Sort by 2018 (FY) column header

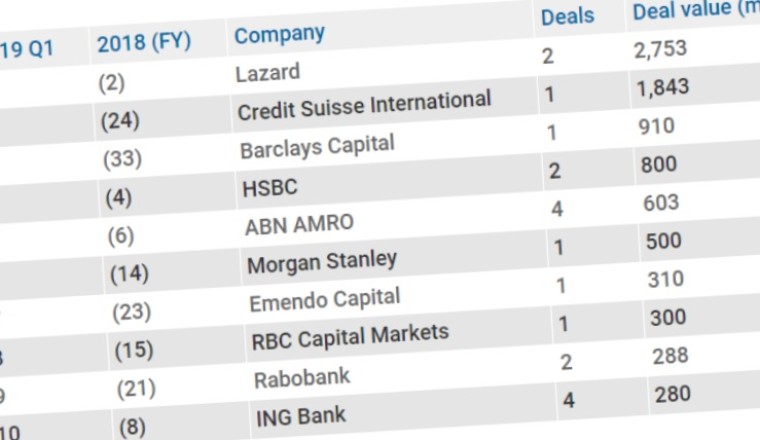pos(144,44)
